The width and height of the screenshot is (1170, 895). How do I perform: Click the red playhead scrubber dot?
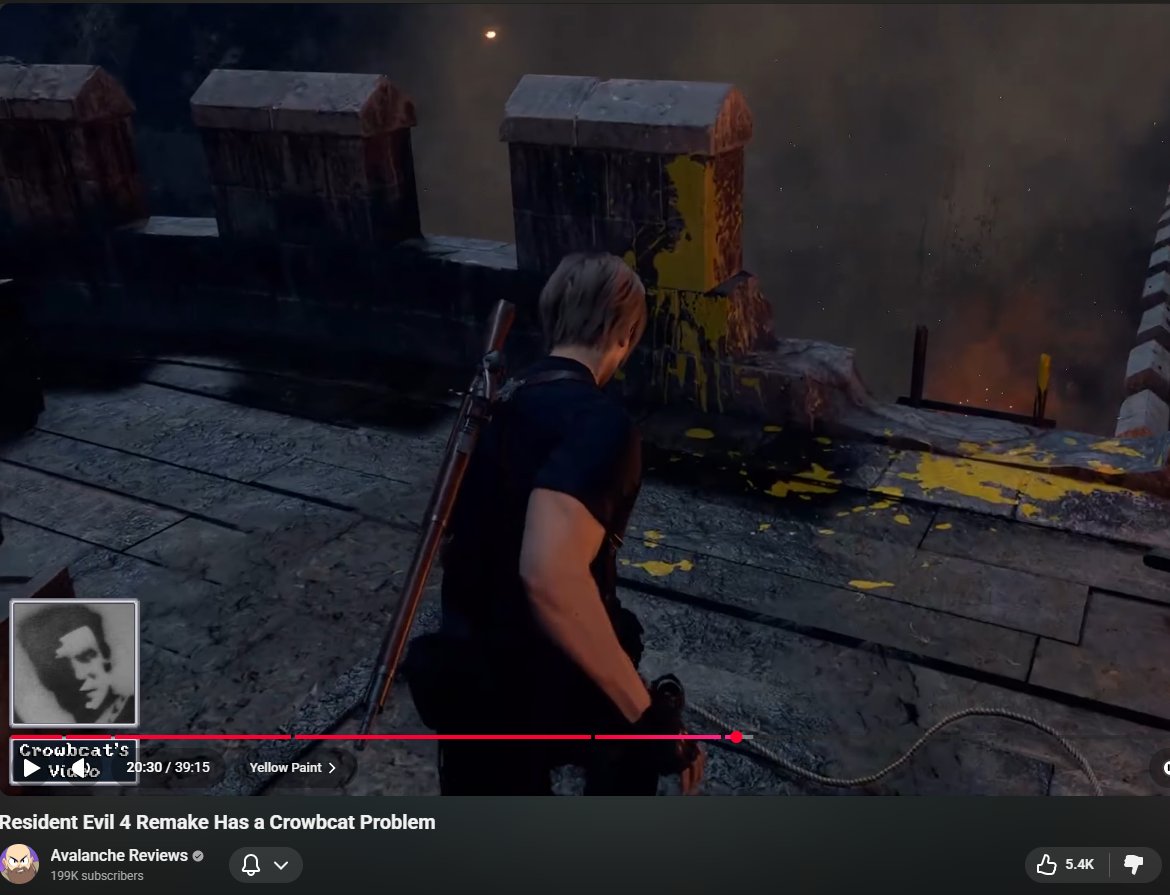[x=736, y=737]
